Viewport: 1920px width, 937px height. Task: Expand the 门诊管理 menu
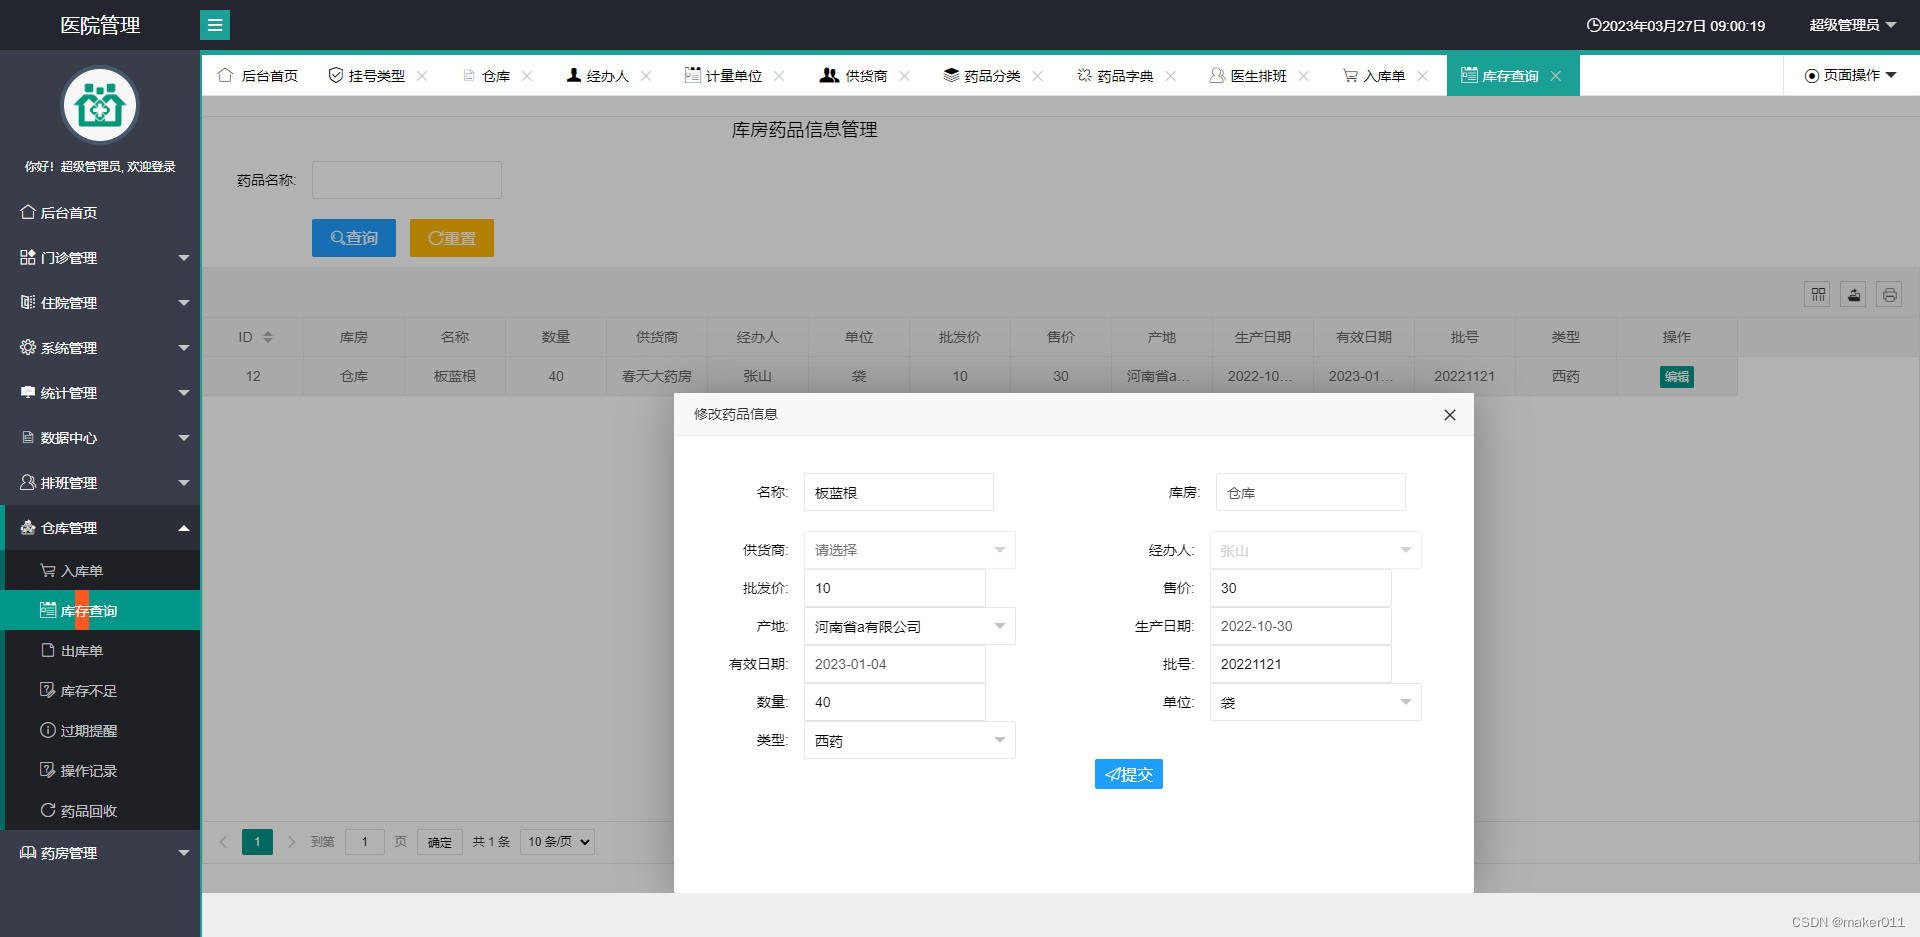coord(100,258)
